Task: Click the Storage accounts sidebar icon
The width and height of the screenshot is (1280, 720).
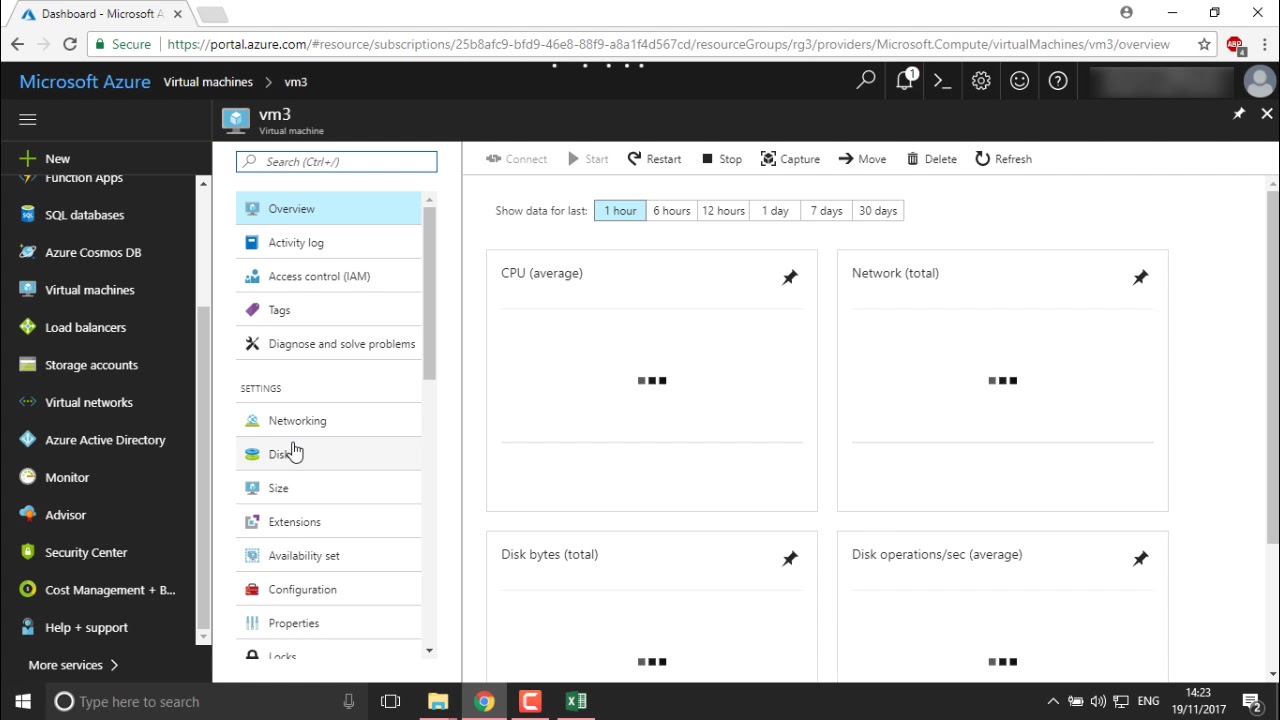Action: (27, 365)
